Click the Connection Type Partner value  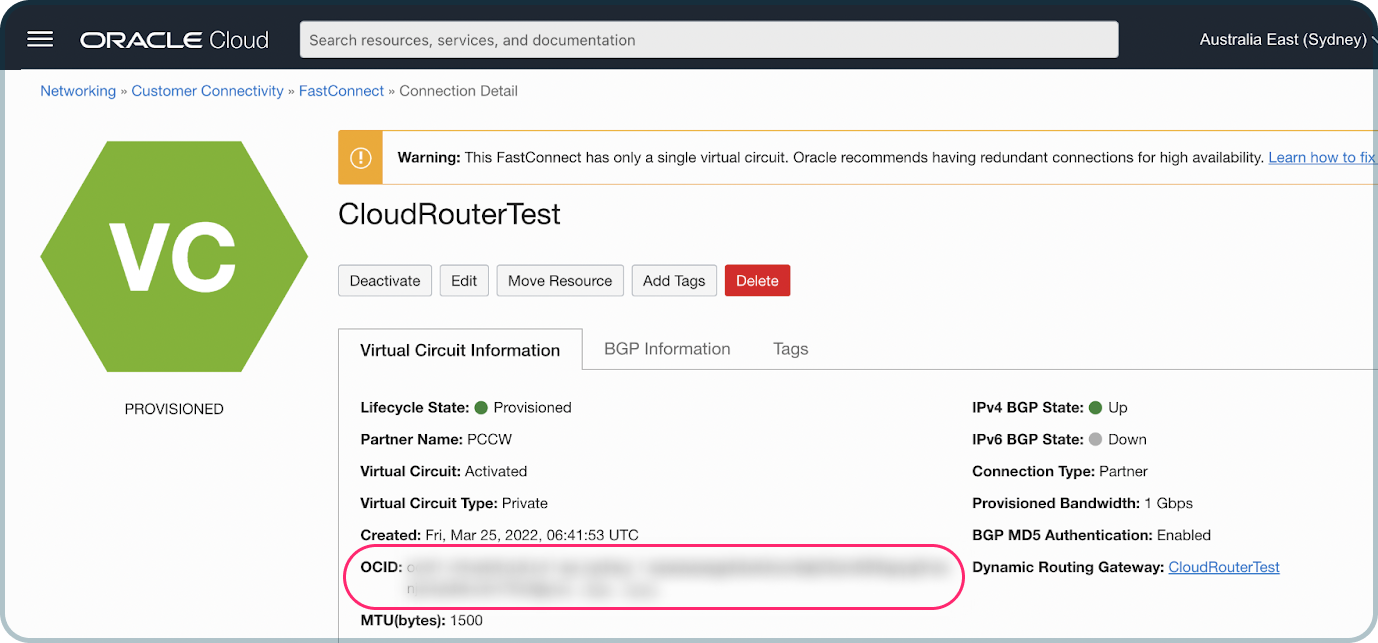point(1123,472)
